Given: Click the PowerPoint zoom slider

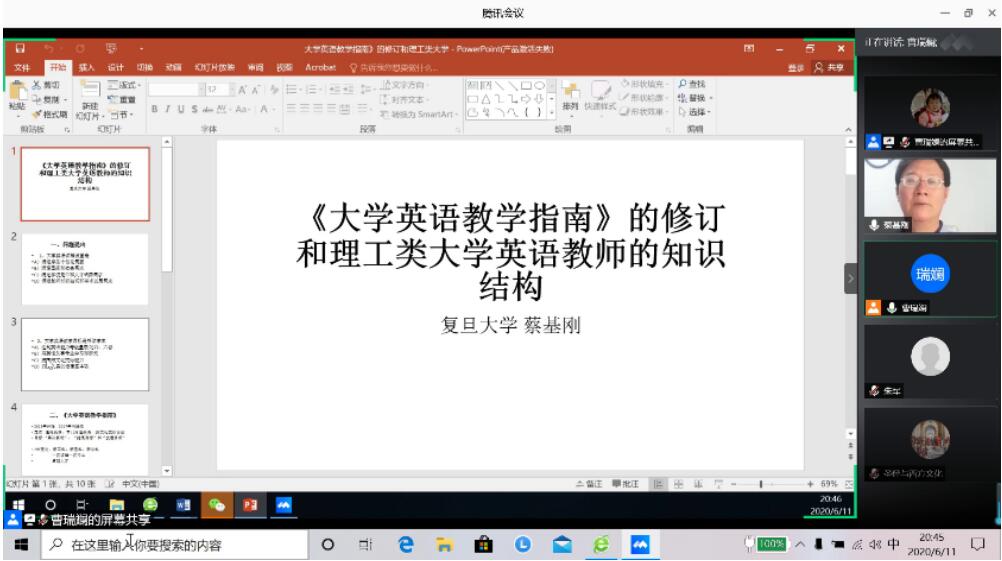Looking at the screenshot, I should [x=762, y=484].
